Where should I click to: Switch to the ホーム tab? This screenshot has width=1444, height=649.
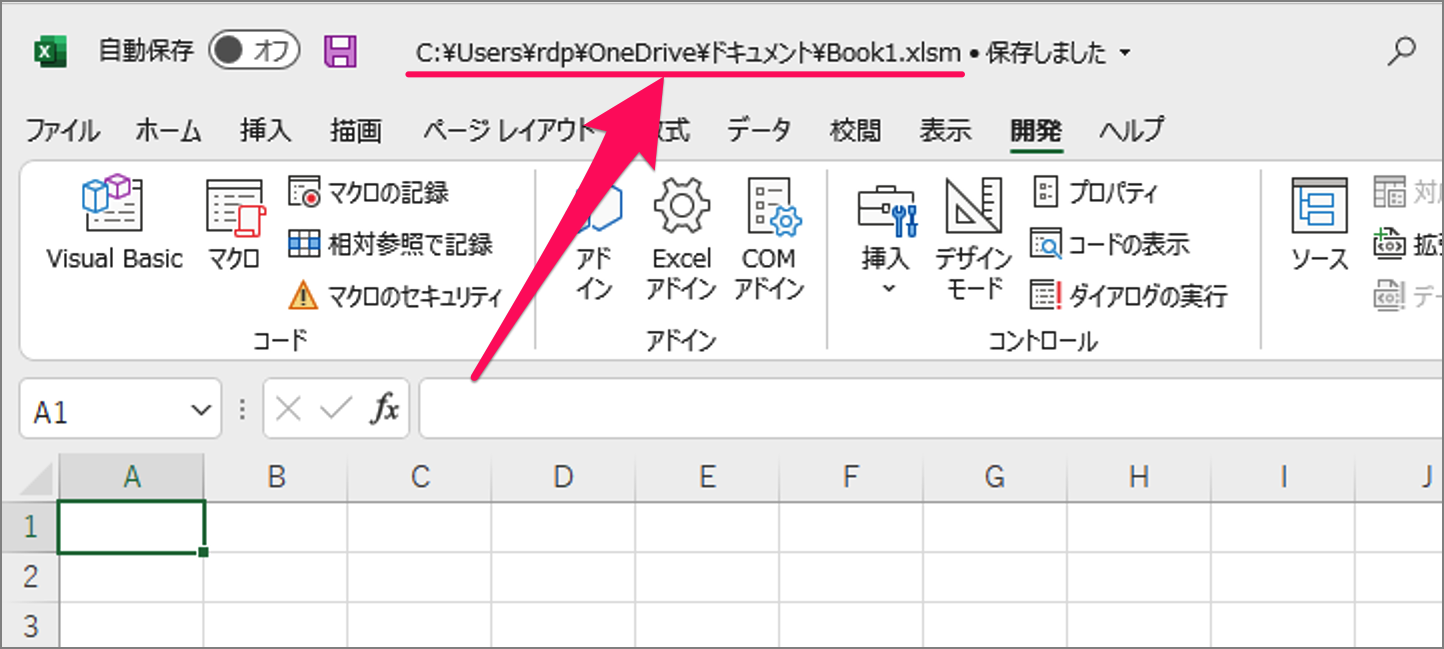168,130
